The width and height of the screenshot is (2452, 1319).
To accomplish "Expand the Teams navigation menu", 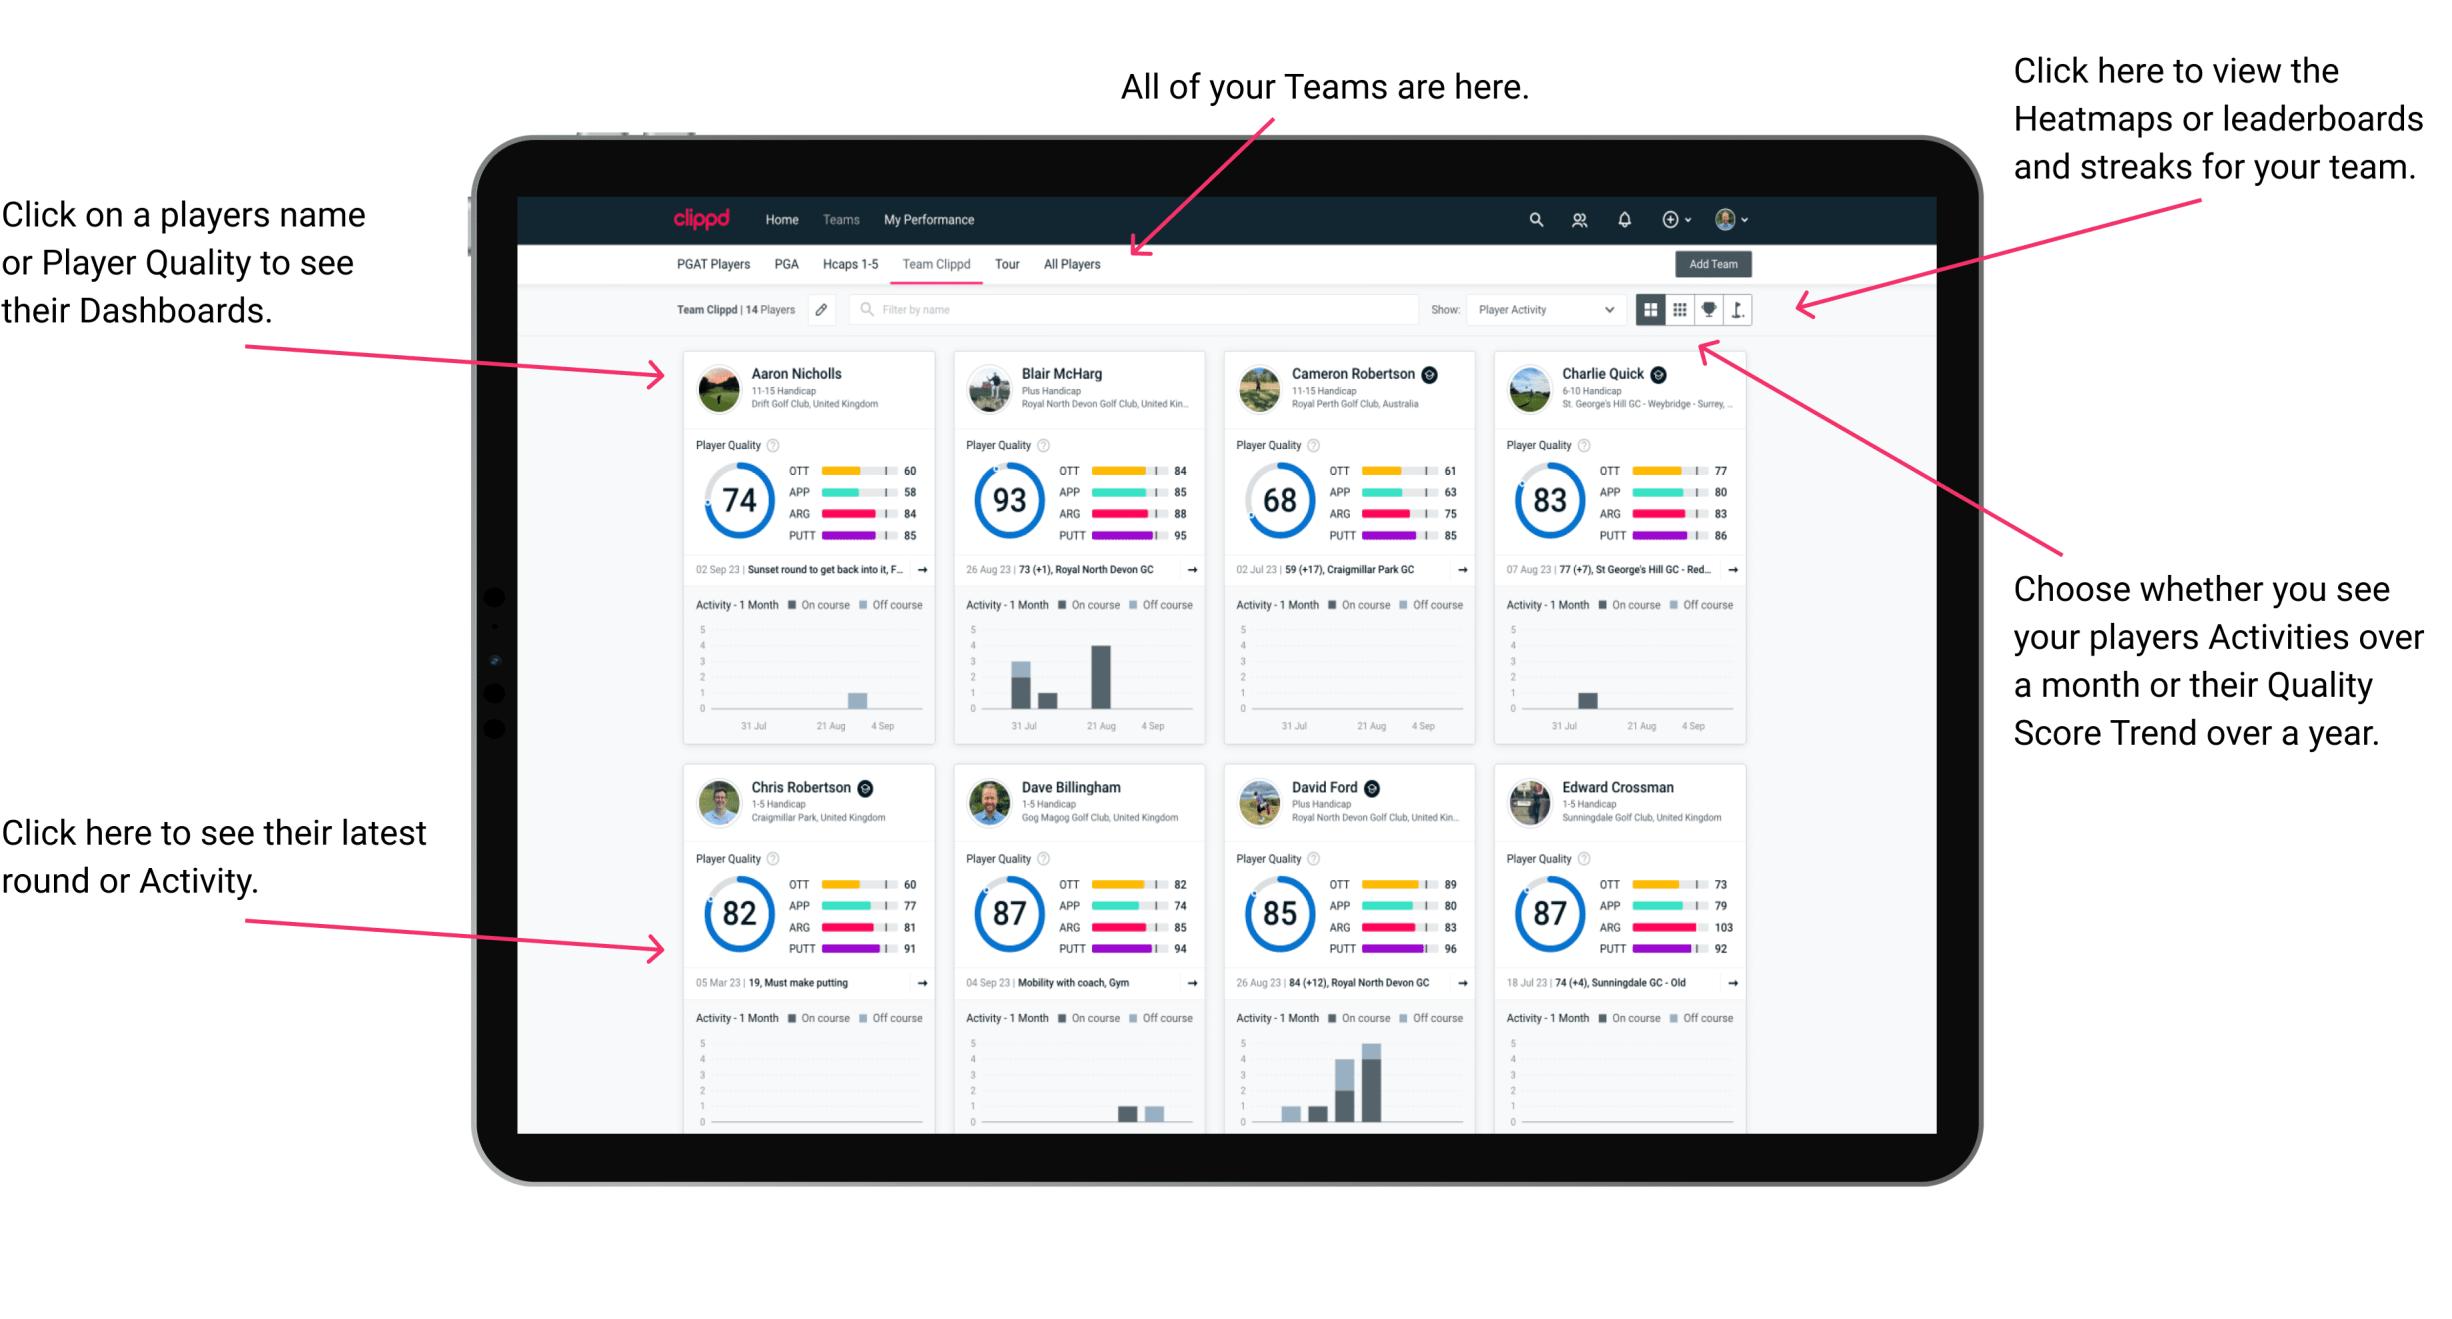I will click(x=843, y=219).
